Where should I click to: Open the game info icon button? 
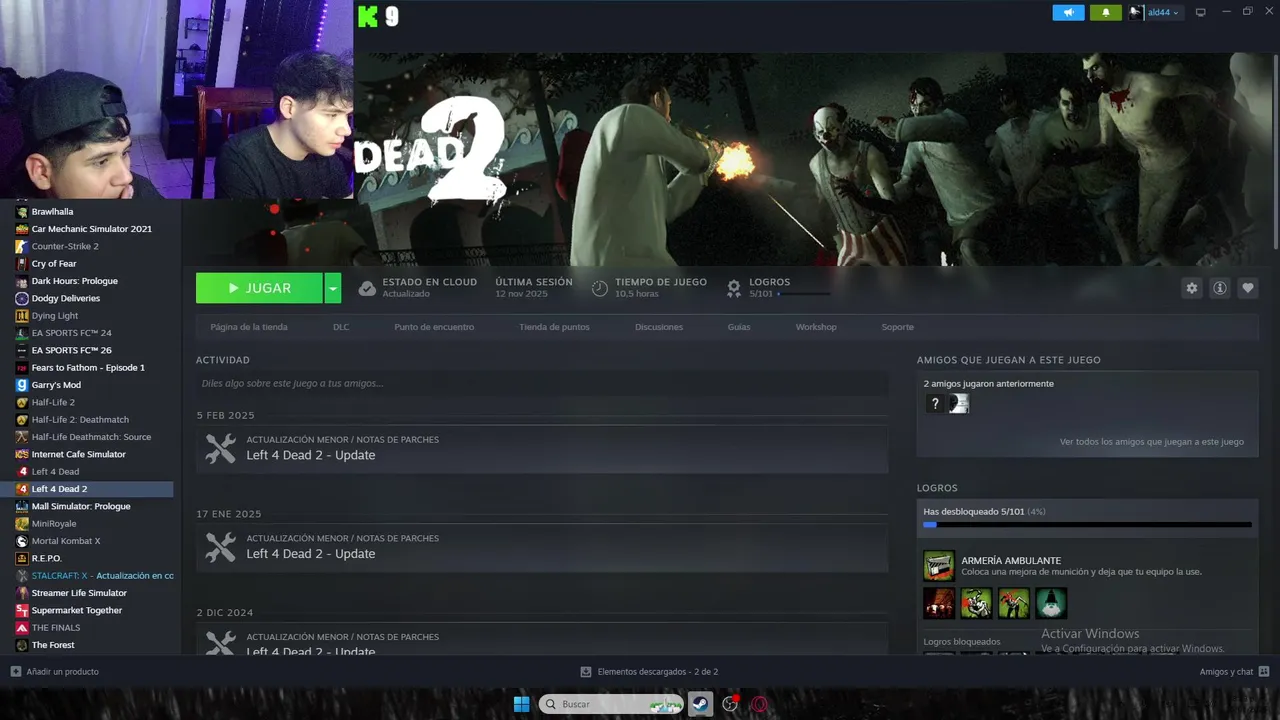tap(1219, 288)
